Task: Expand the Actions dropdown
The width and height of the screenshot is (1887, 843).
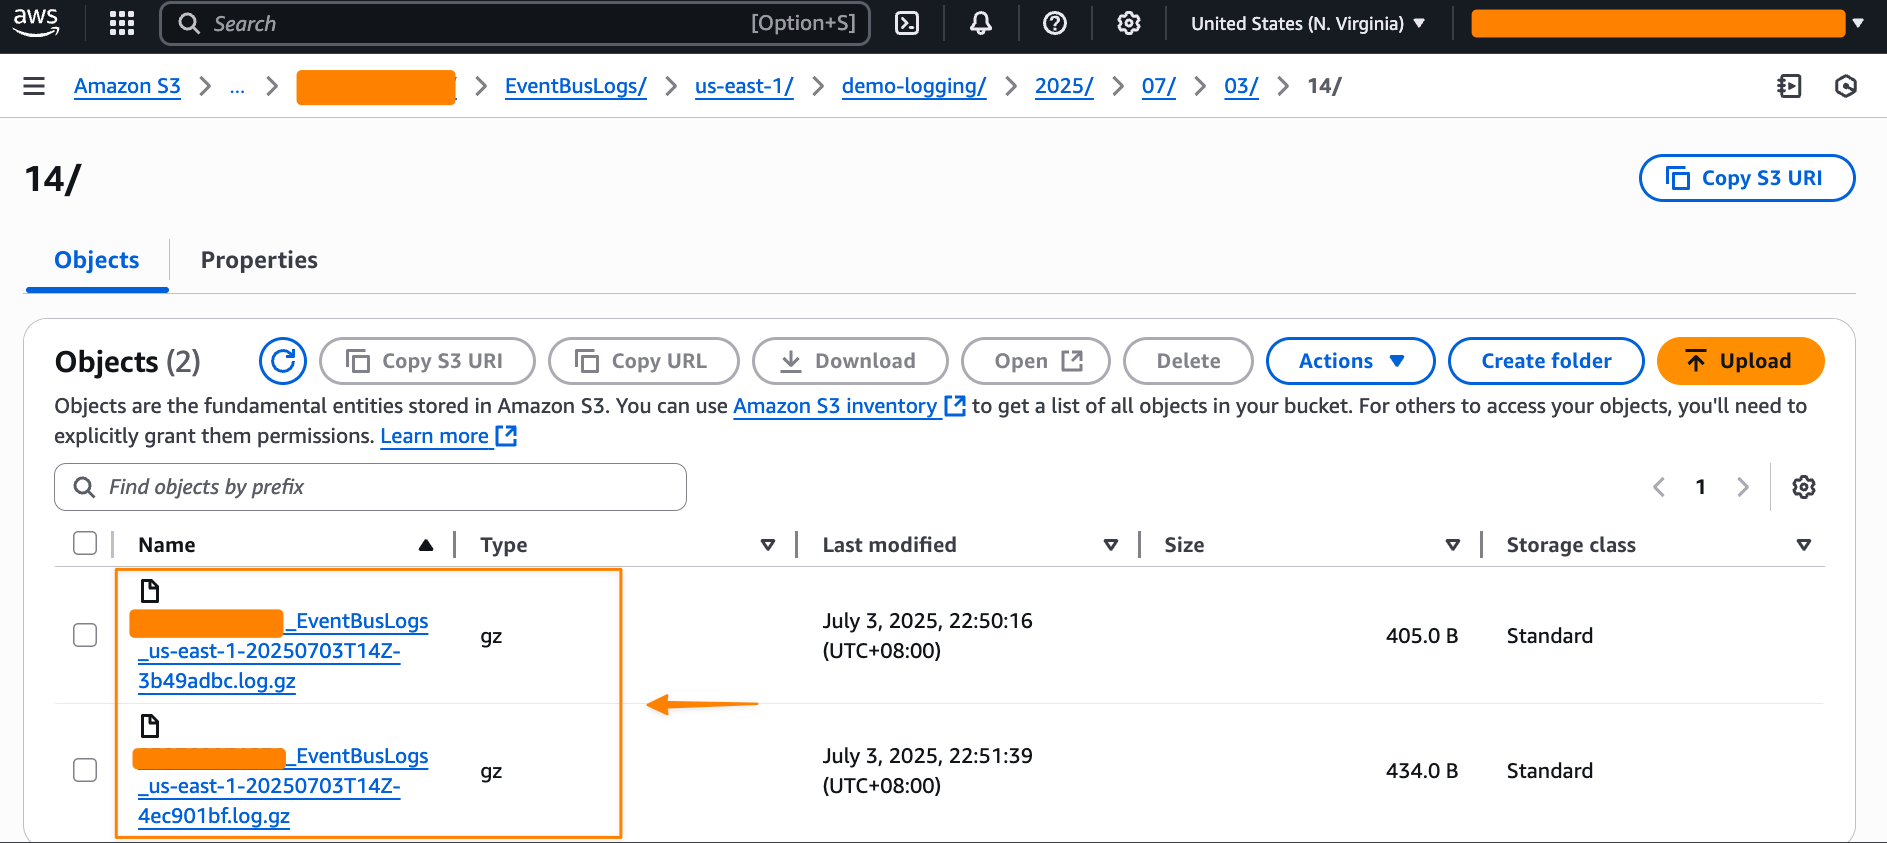Action: (x=1351, y=361)
